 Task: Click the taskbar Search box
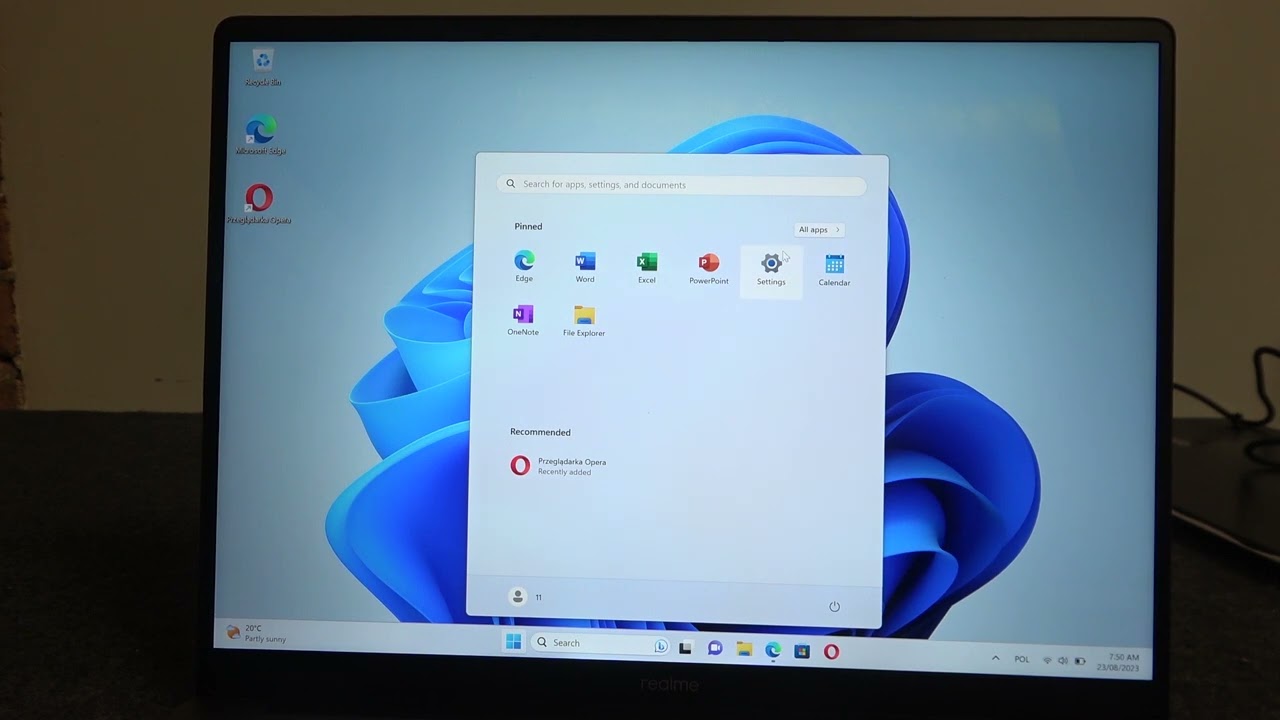pyautogui.click(x=600, y=644)
